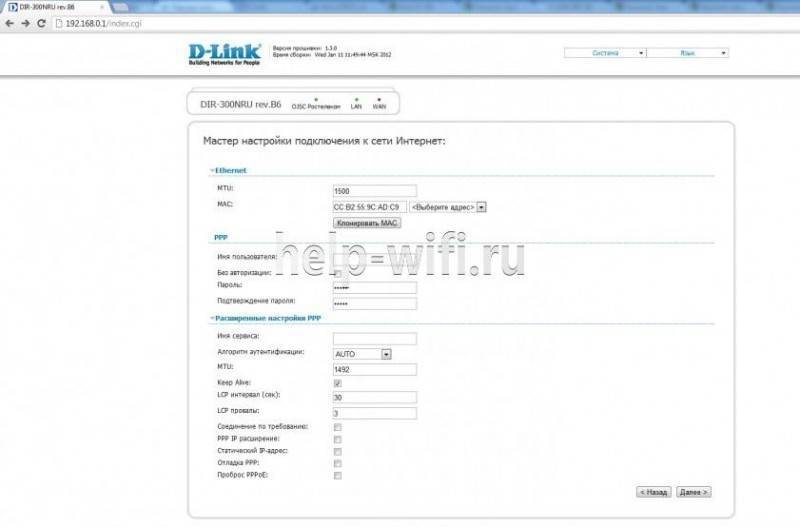Click the WAN status indicator
The width and height of the screenshot is (800, 527).
pyautogui.click(x=379, y=104)
